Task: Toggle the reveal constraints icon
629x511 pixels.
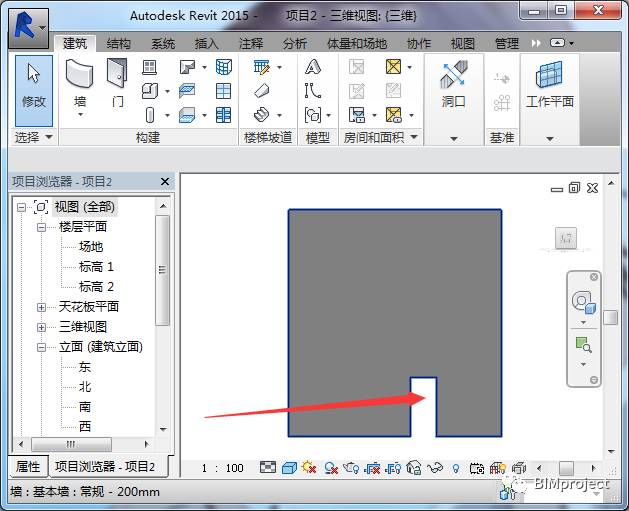Action: point(519,468)
